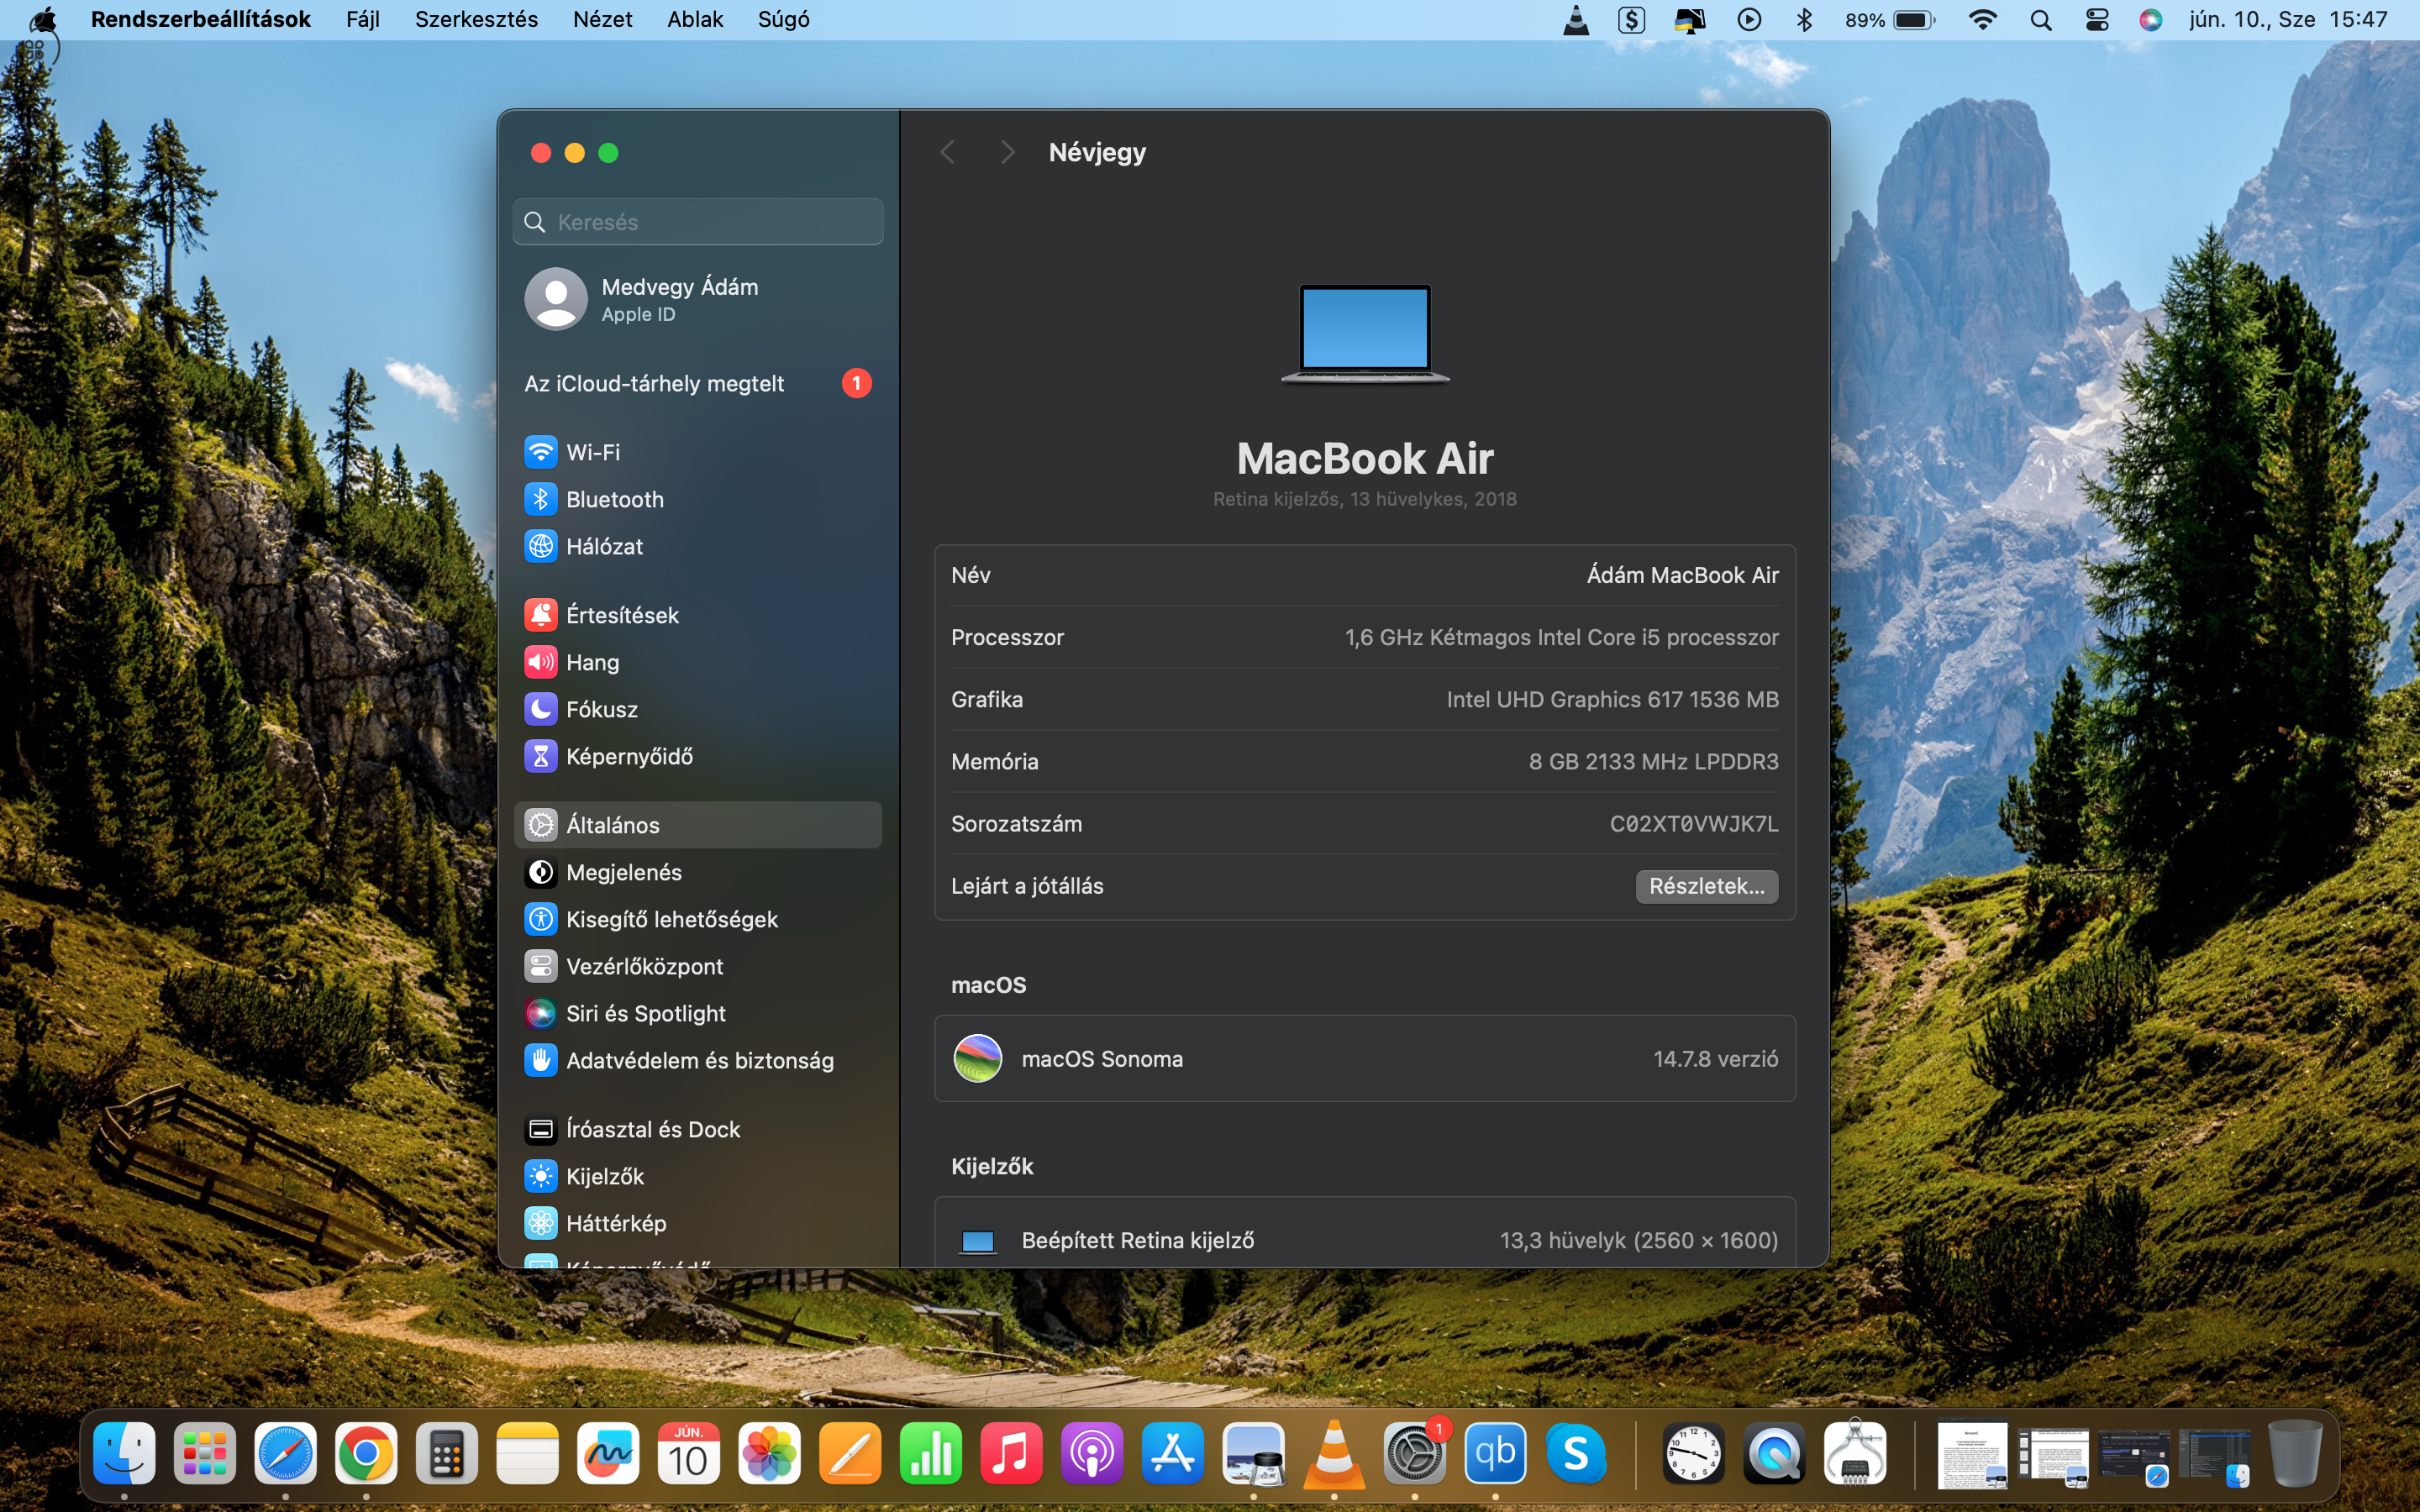Open Freeform from the Dock

(608, 1452)
